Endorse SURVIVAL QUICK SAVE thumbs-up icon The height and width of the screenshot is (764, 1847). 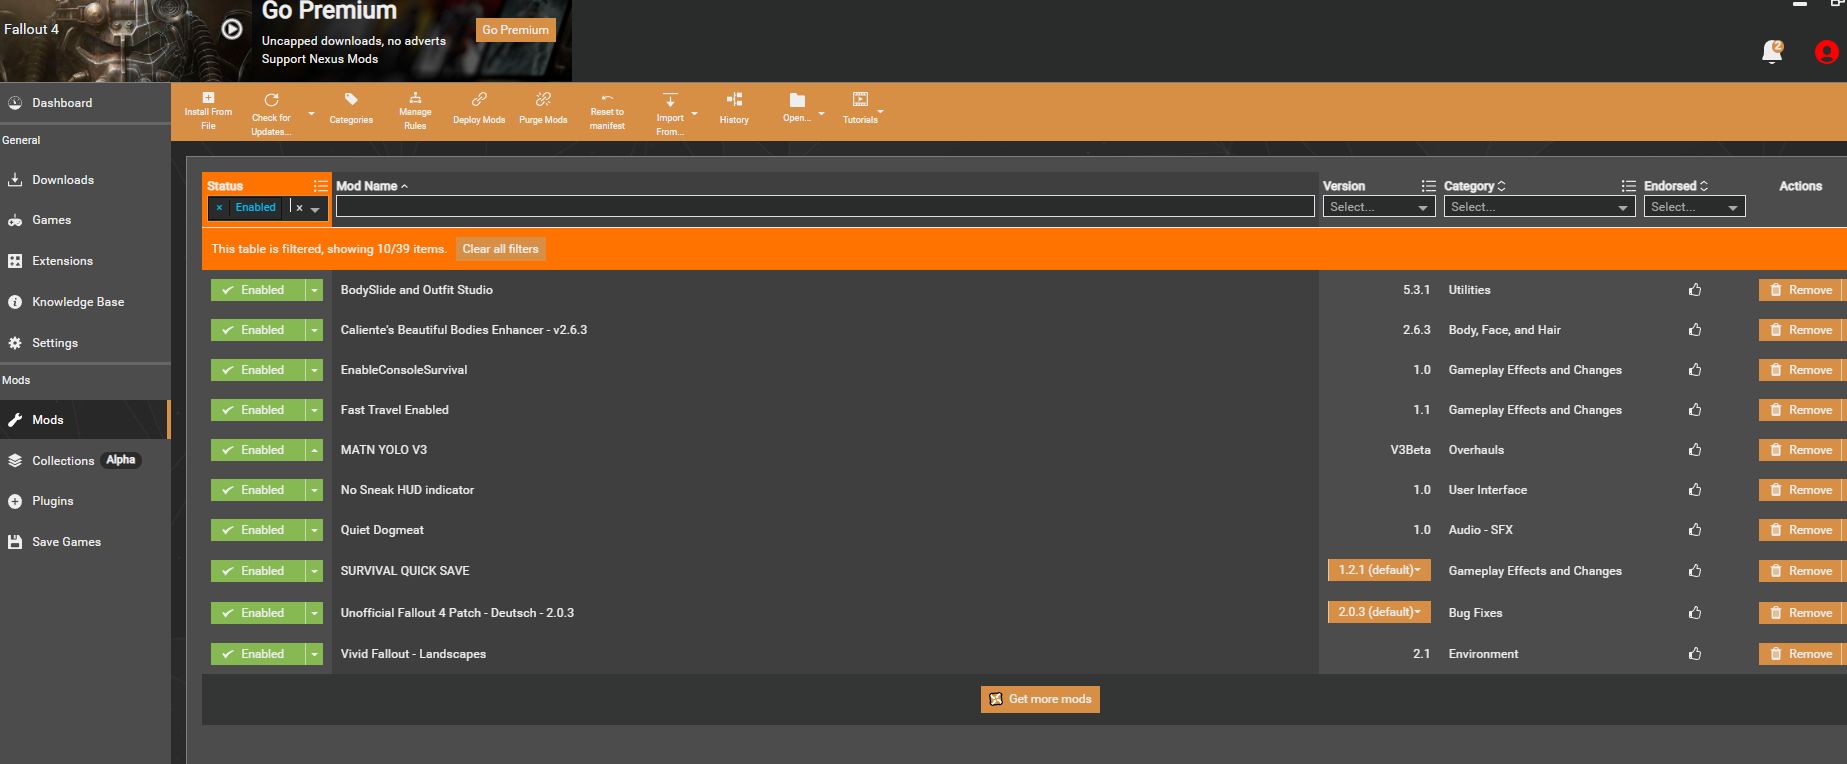click(x=1695, y=571)
